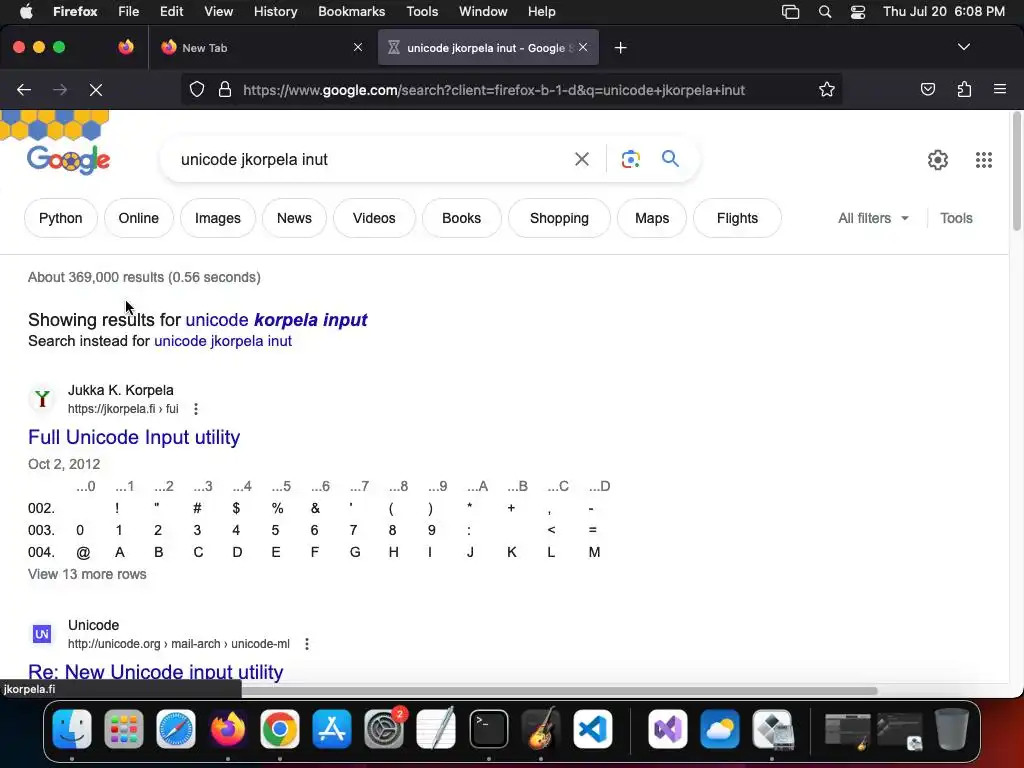Focus the URL address bar
Screen dimensions: 1024x768
click(x=494, y=89)
